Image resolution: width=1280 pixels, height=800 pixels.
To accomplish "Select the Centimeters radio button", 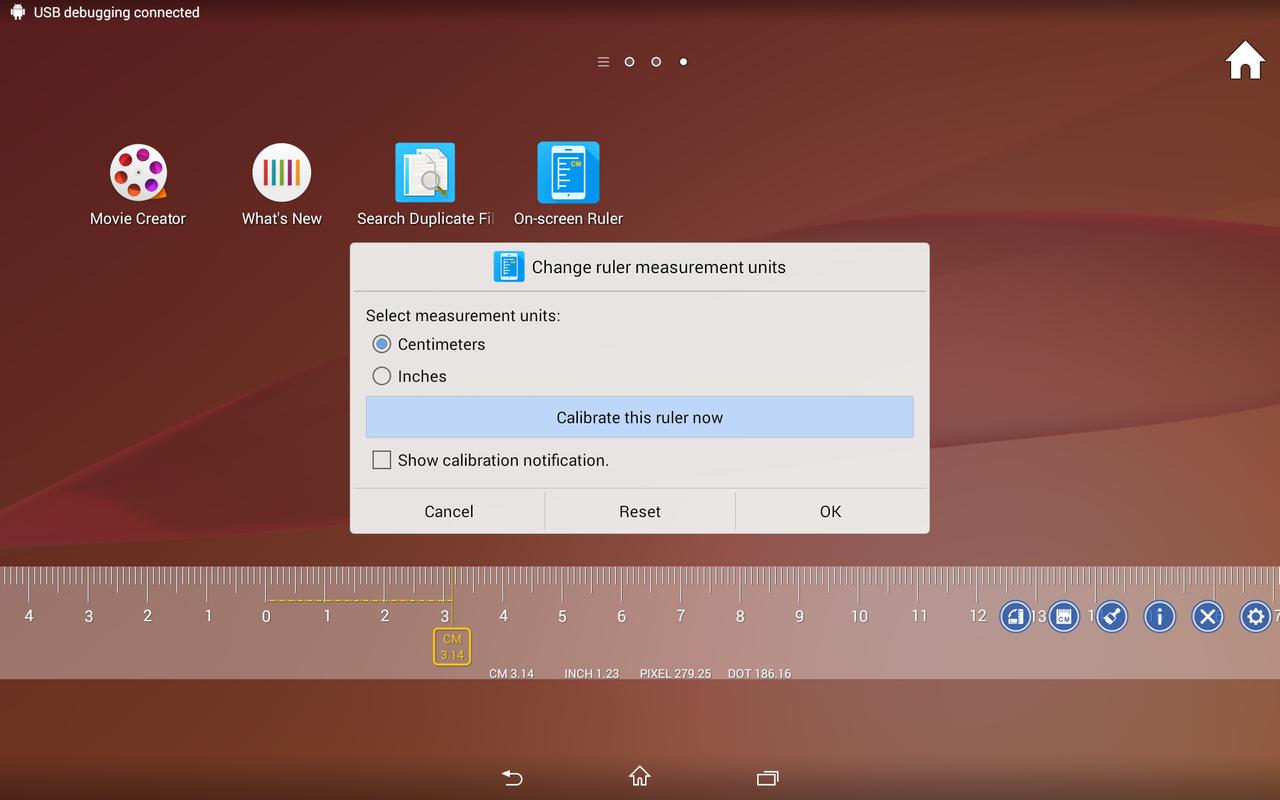I will 382,344.
